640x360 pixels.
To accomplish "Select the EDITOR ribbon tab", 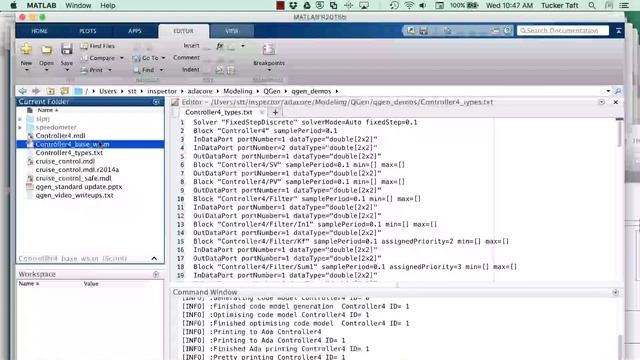I will pyautogui.click(x=183, y=31).
